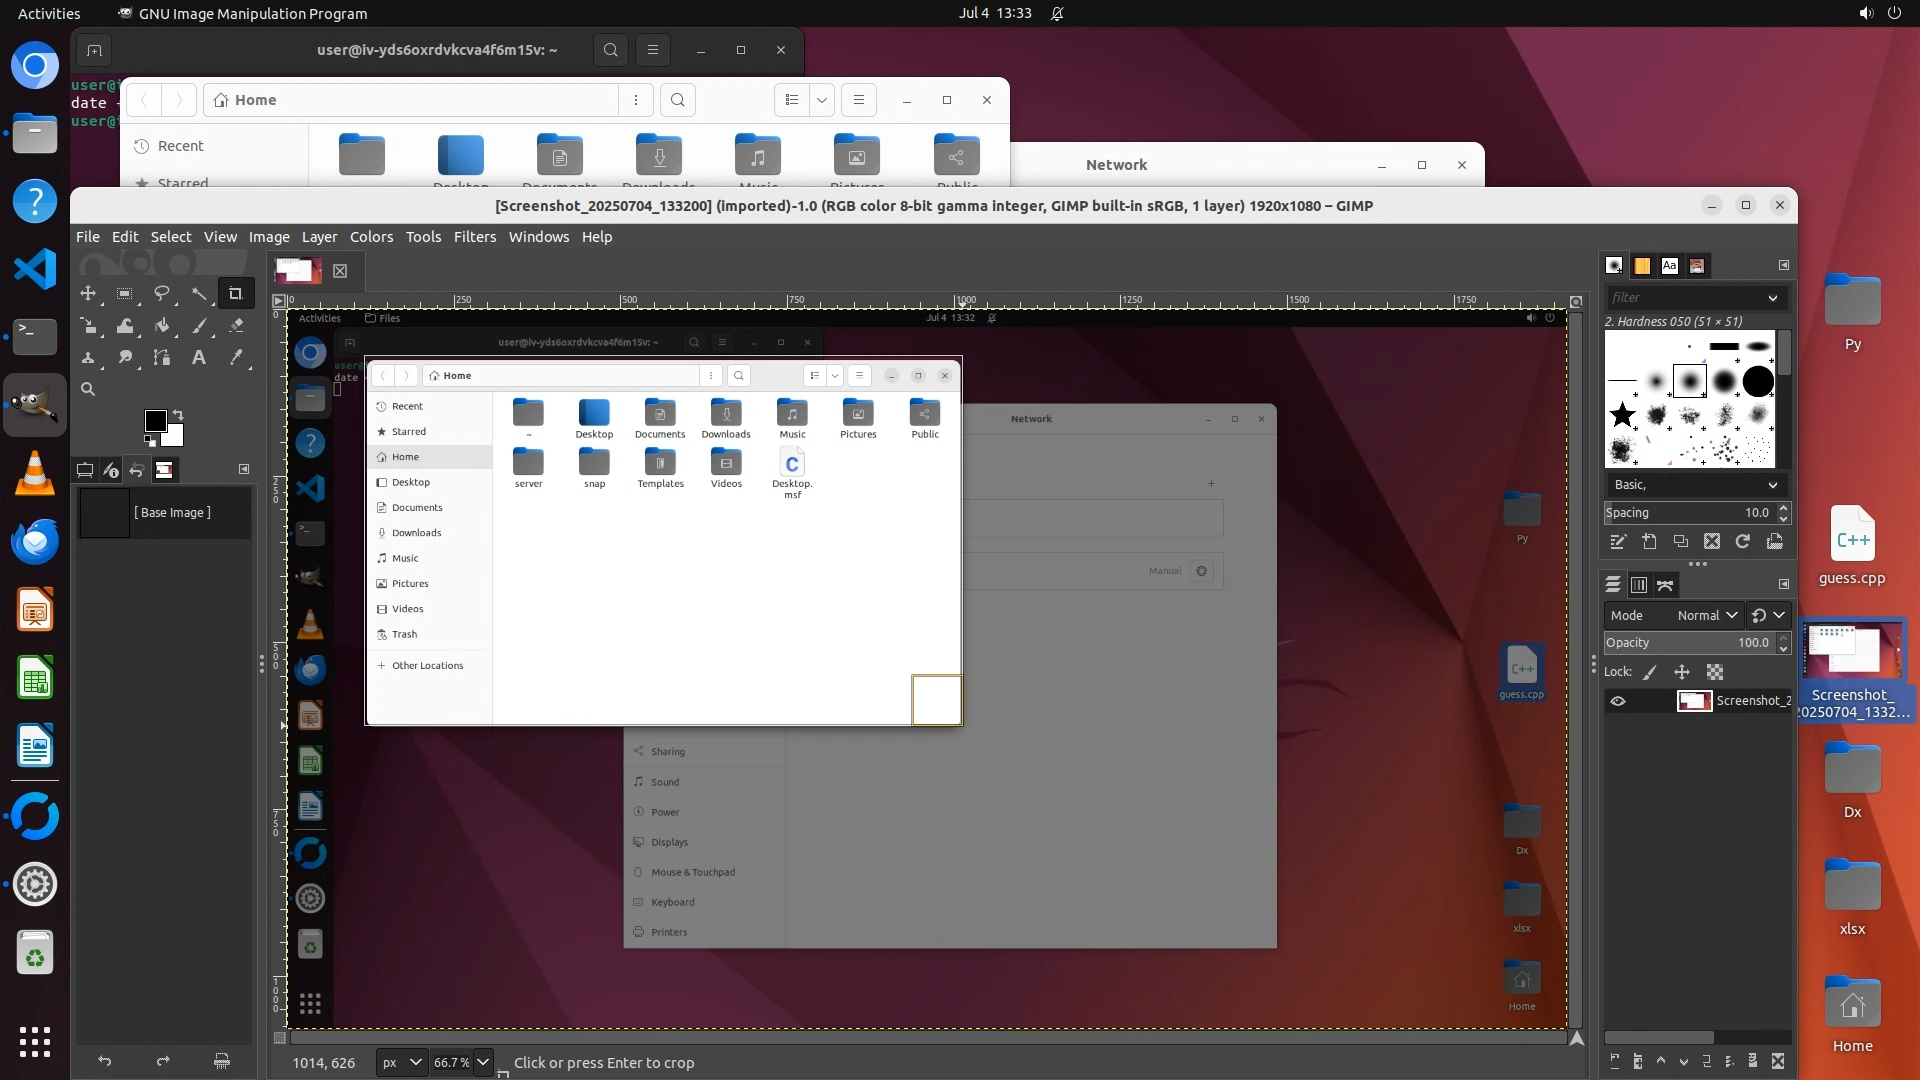Switch to the Channels tab

(1638, 585)
